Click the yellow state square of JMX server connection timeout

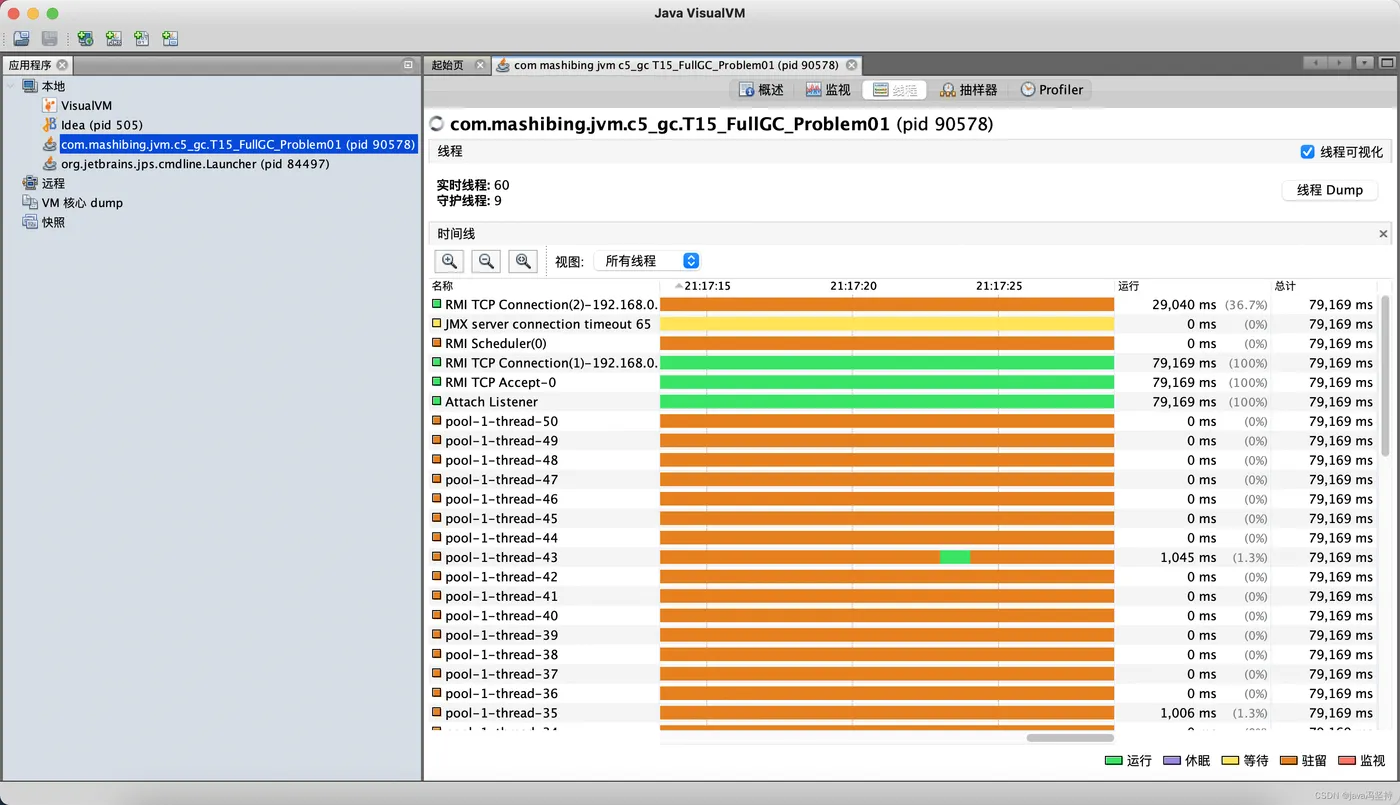tap(436, 324)
